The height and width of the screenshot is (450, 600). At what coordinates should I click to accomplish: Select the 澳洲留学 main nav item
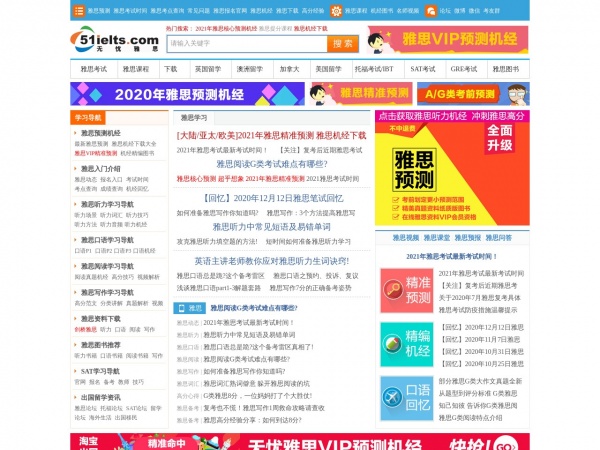[250, 69]
